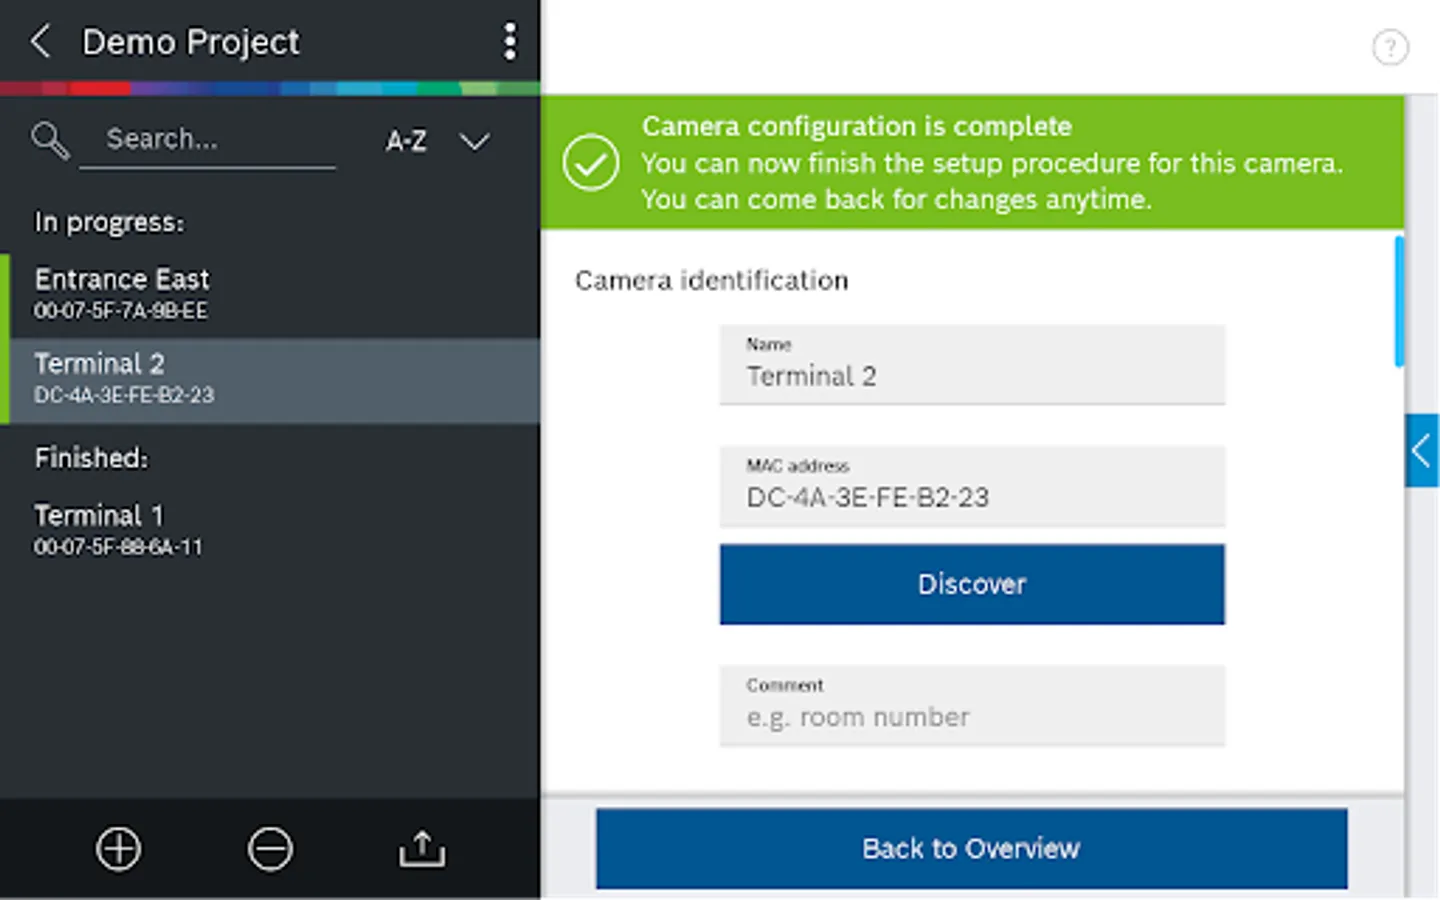Focus the camera search field
The height and width of the screenshot is (900, 1440).
207,140
